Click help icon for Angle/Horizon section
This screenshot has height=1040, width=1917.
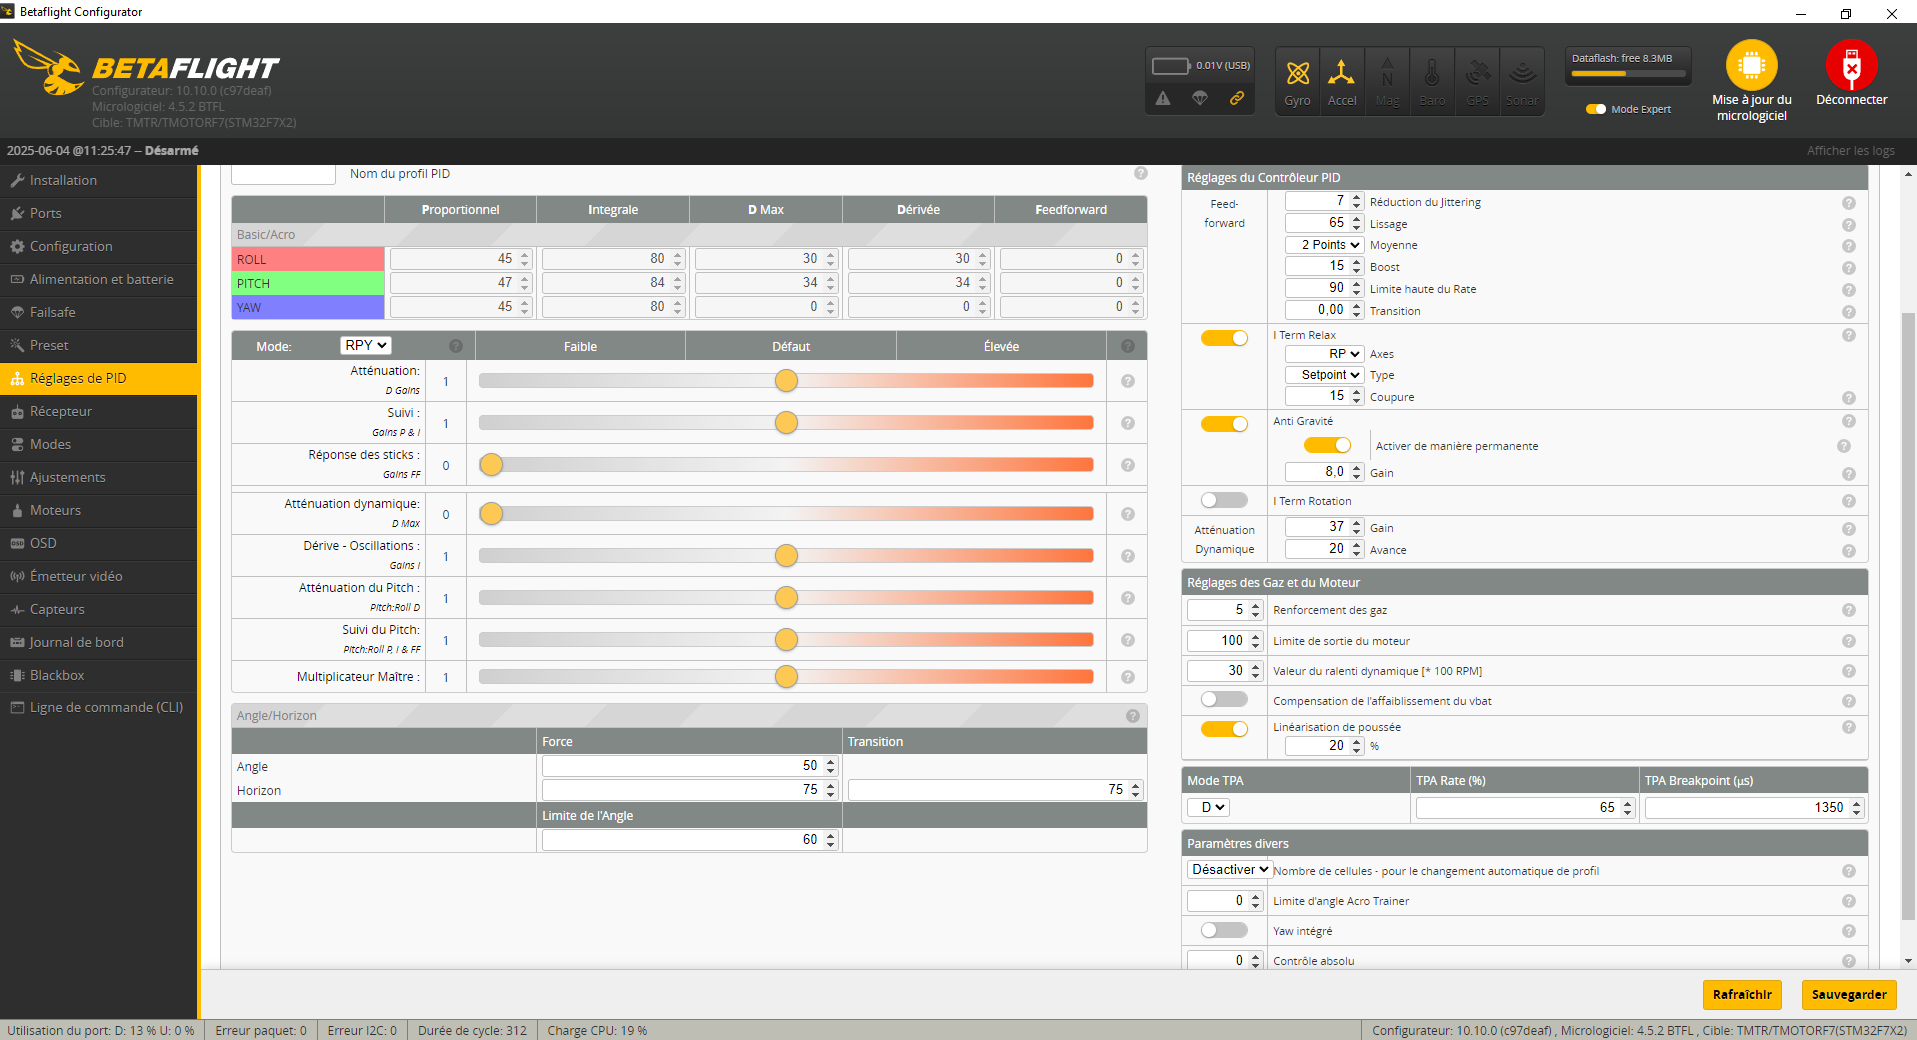(1132, 716)
